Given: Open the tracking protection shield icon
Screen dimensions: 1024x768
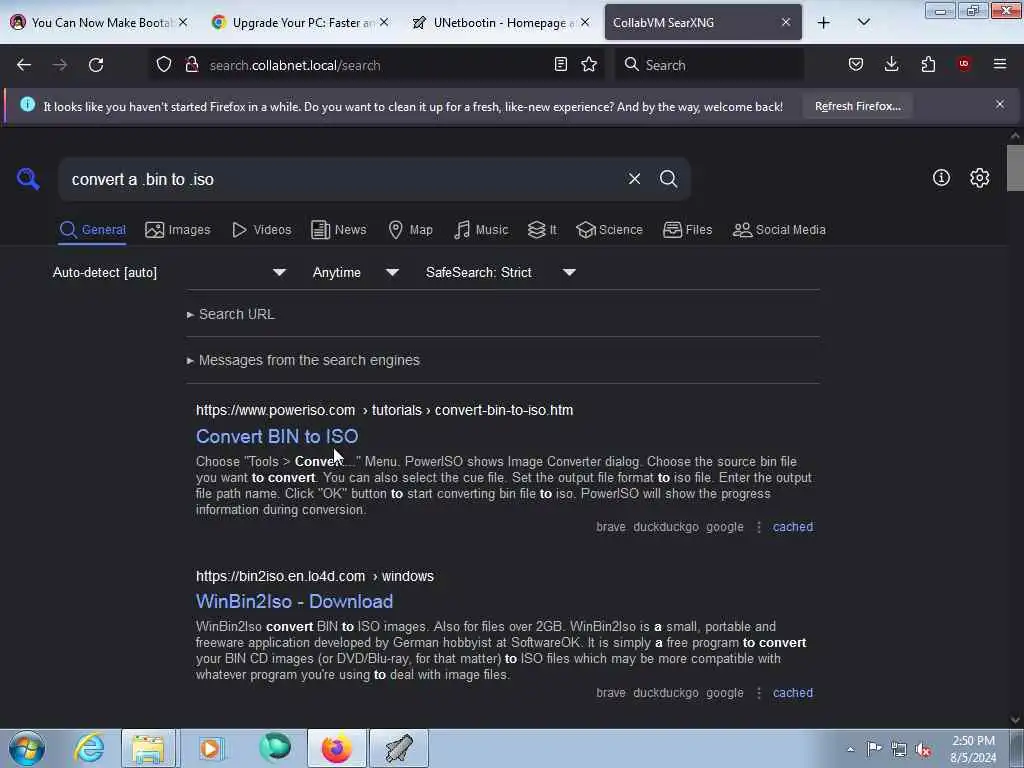Looking at the screenshot, I should tap(164, 65).
